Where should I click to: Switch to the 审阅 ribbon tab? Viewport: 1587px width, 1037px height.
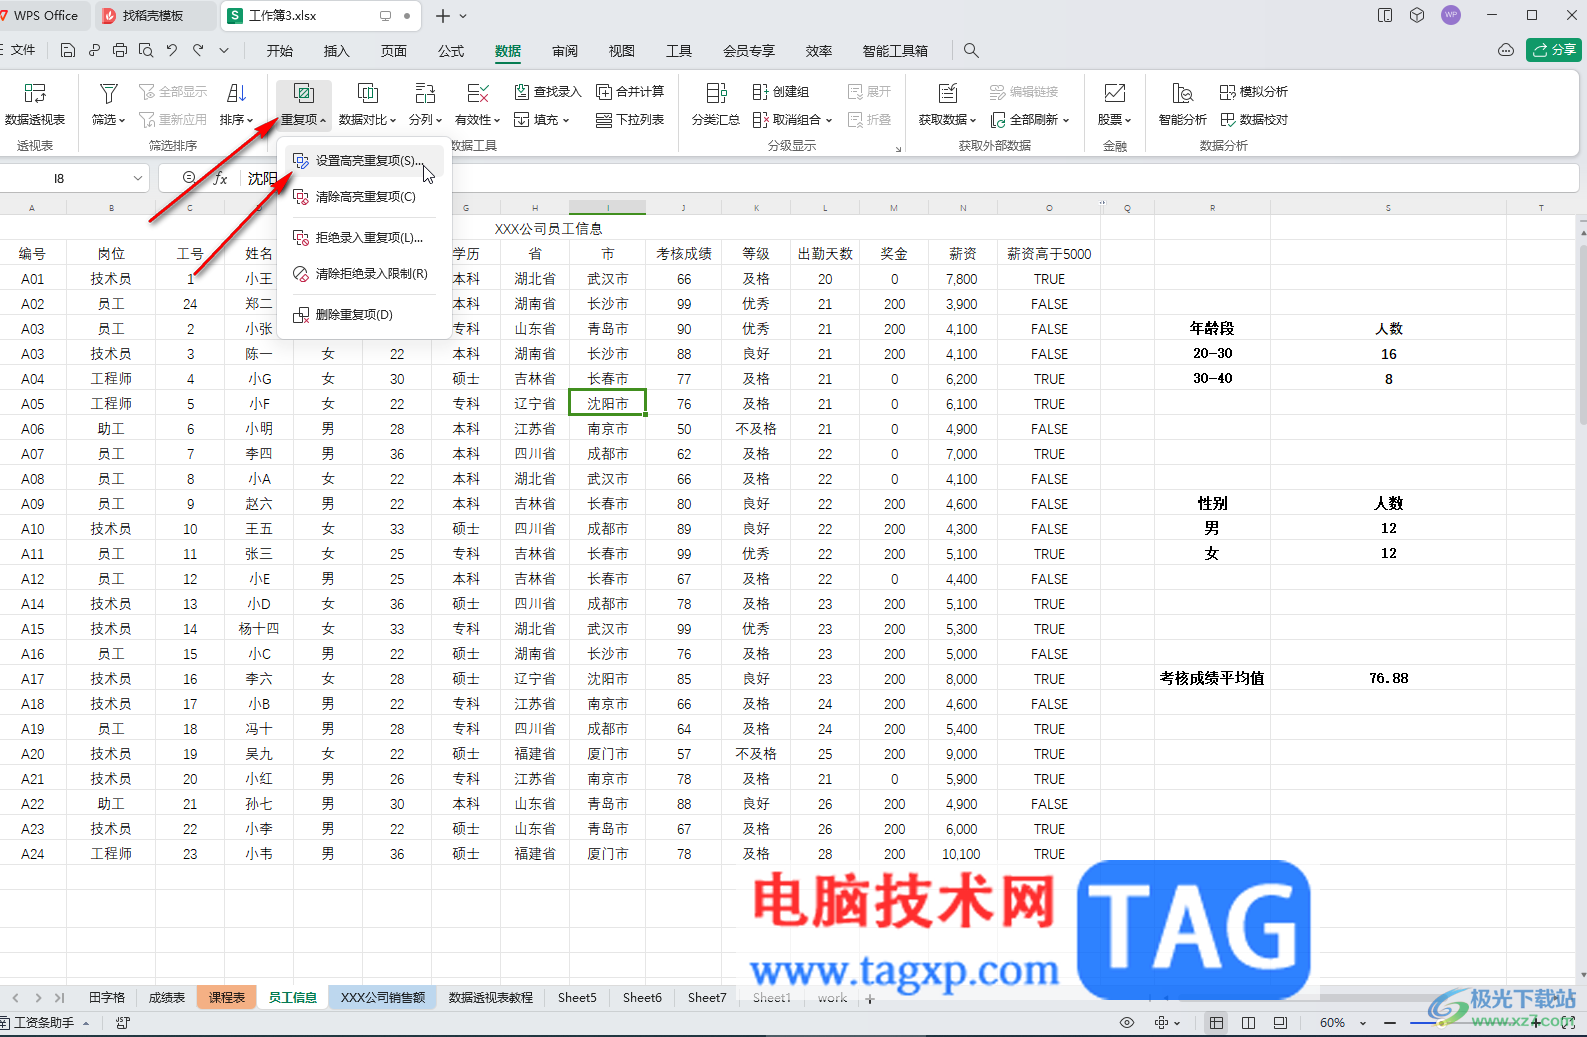click(x=565, y=51)
